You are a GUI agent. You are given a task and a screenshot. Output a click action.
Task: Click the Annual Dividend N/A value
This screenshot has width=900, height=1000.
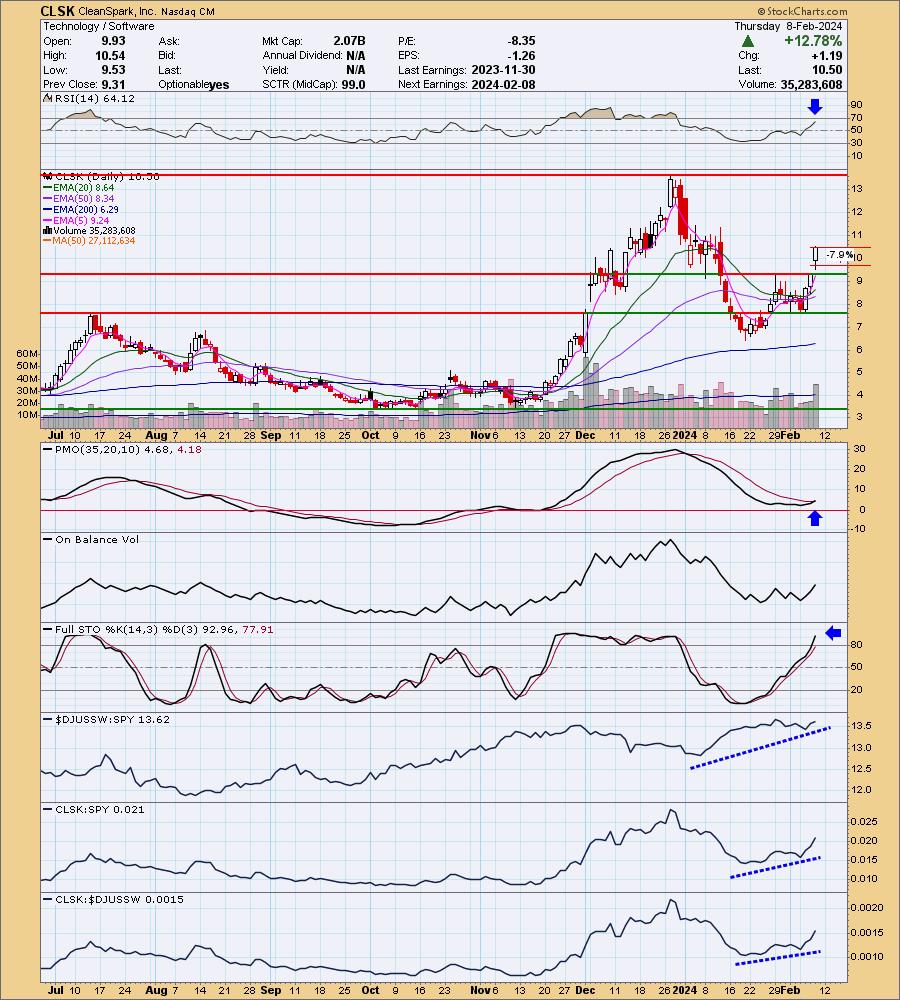pyautogui.click(x=356, y=55)
